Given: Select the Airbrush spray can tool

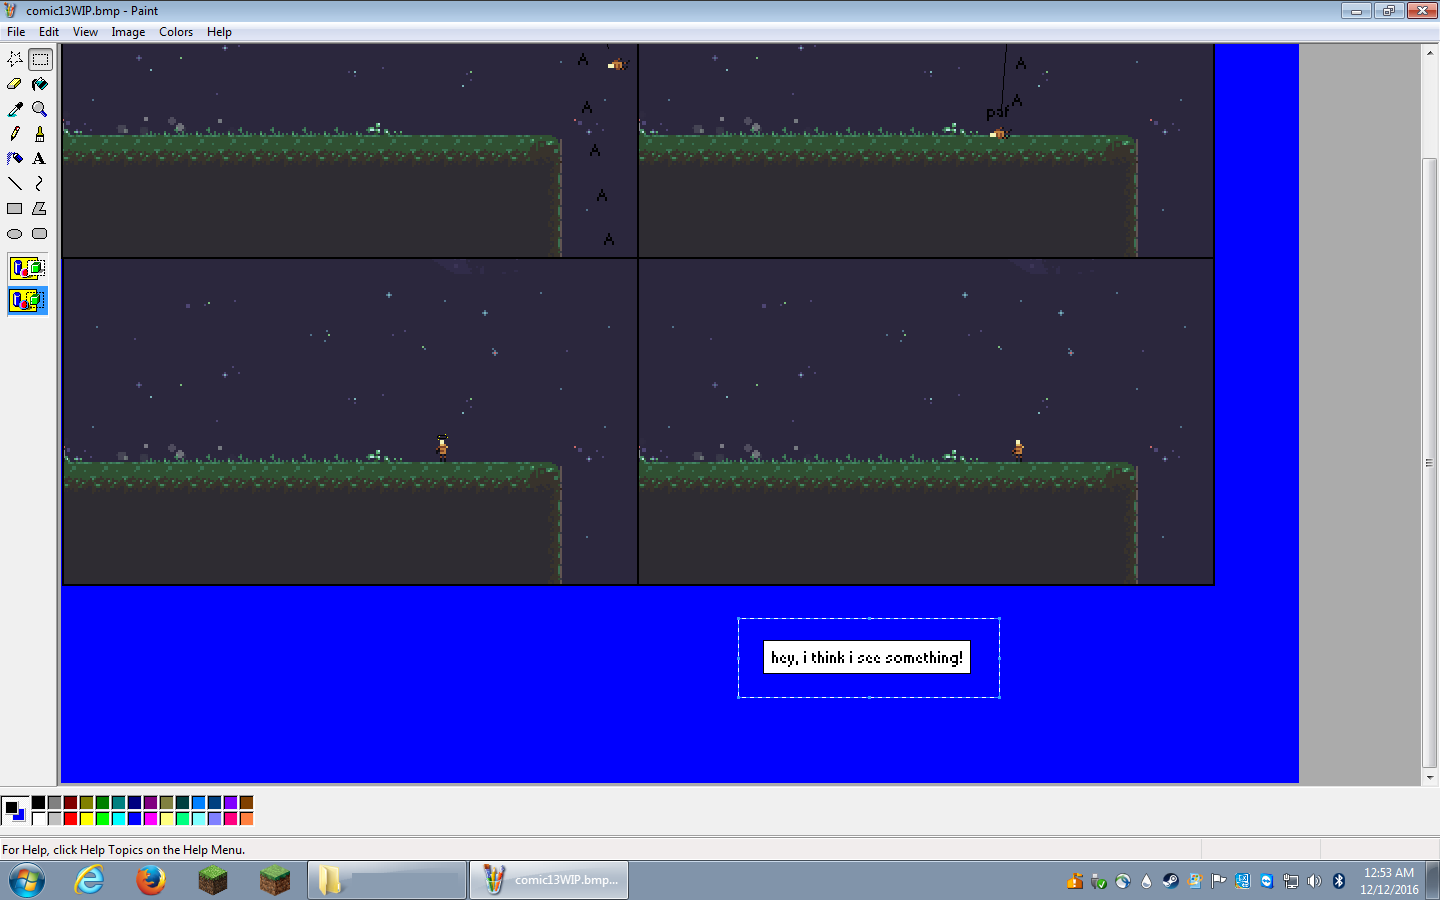Looking at the screenshot, I should pos(15,159).
